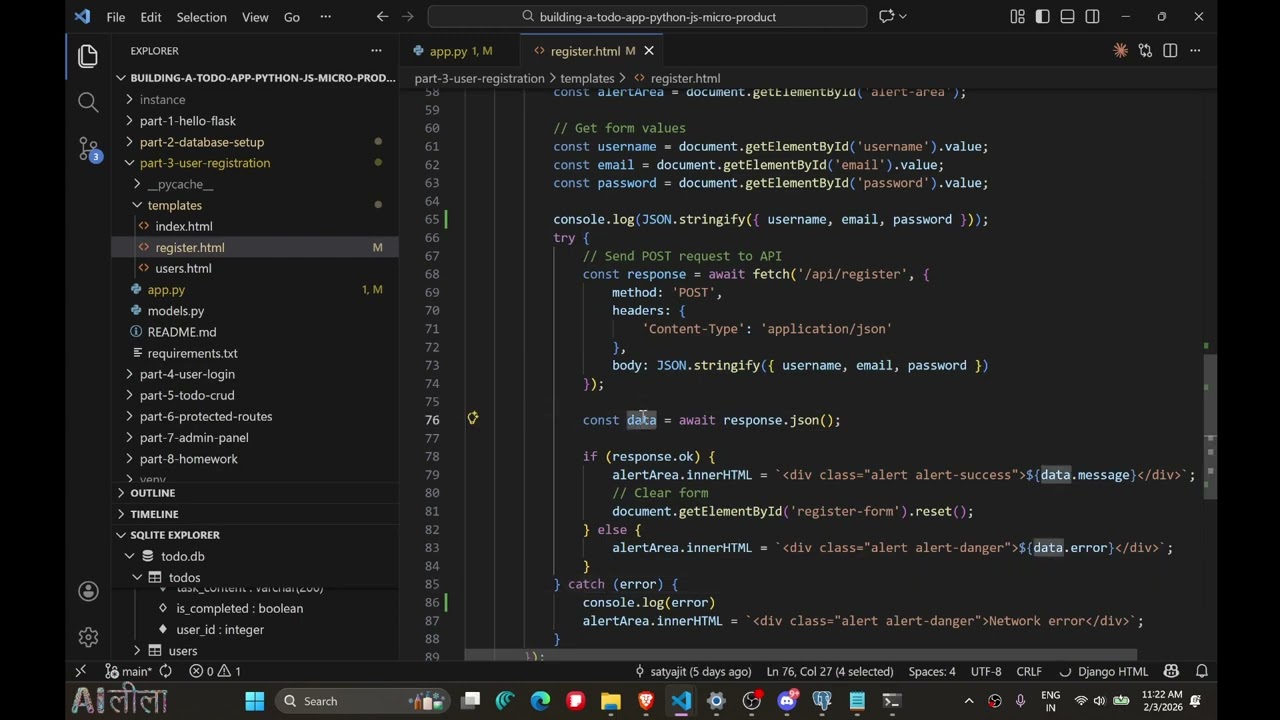The width and height of the screenshot is (1280, 720).
Task: Expand the TIMELINE section
Action: tap(121, 514)
